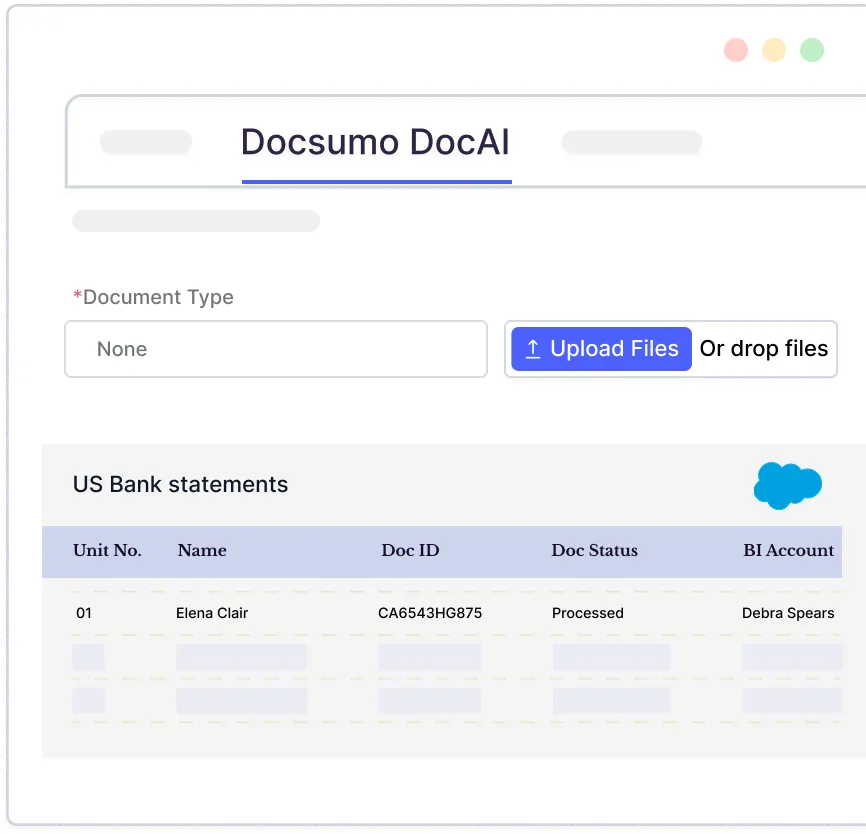
Task: Click the Name column header
Action: point(202,550)
